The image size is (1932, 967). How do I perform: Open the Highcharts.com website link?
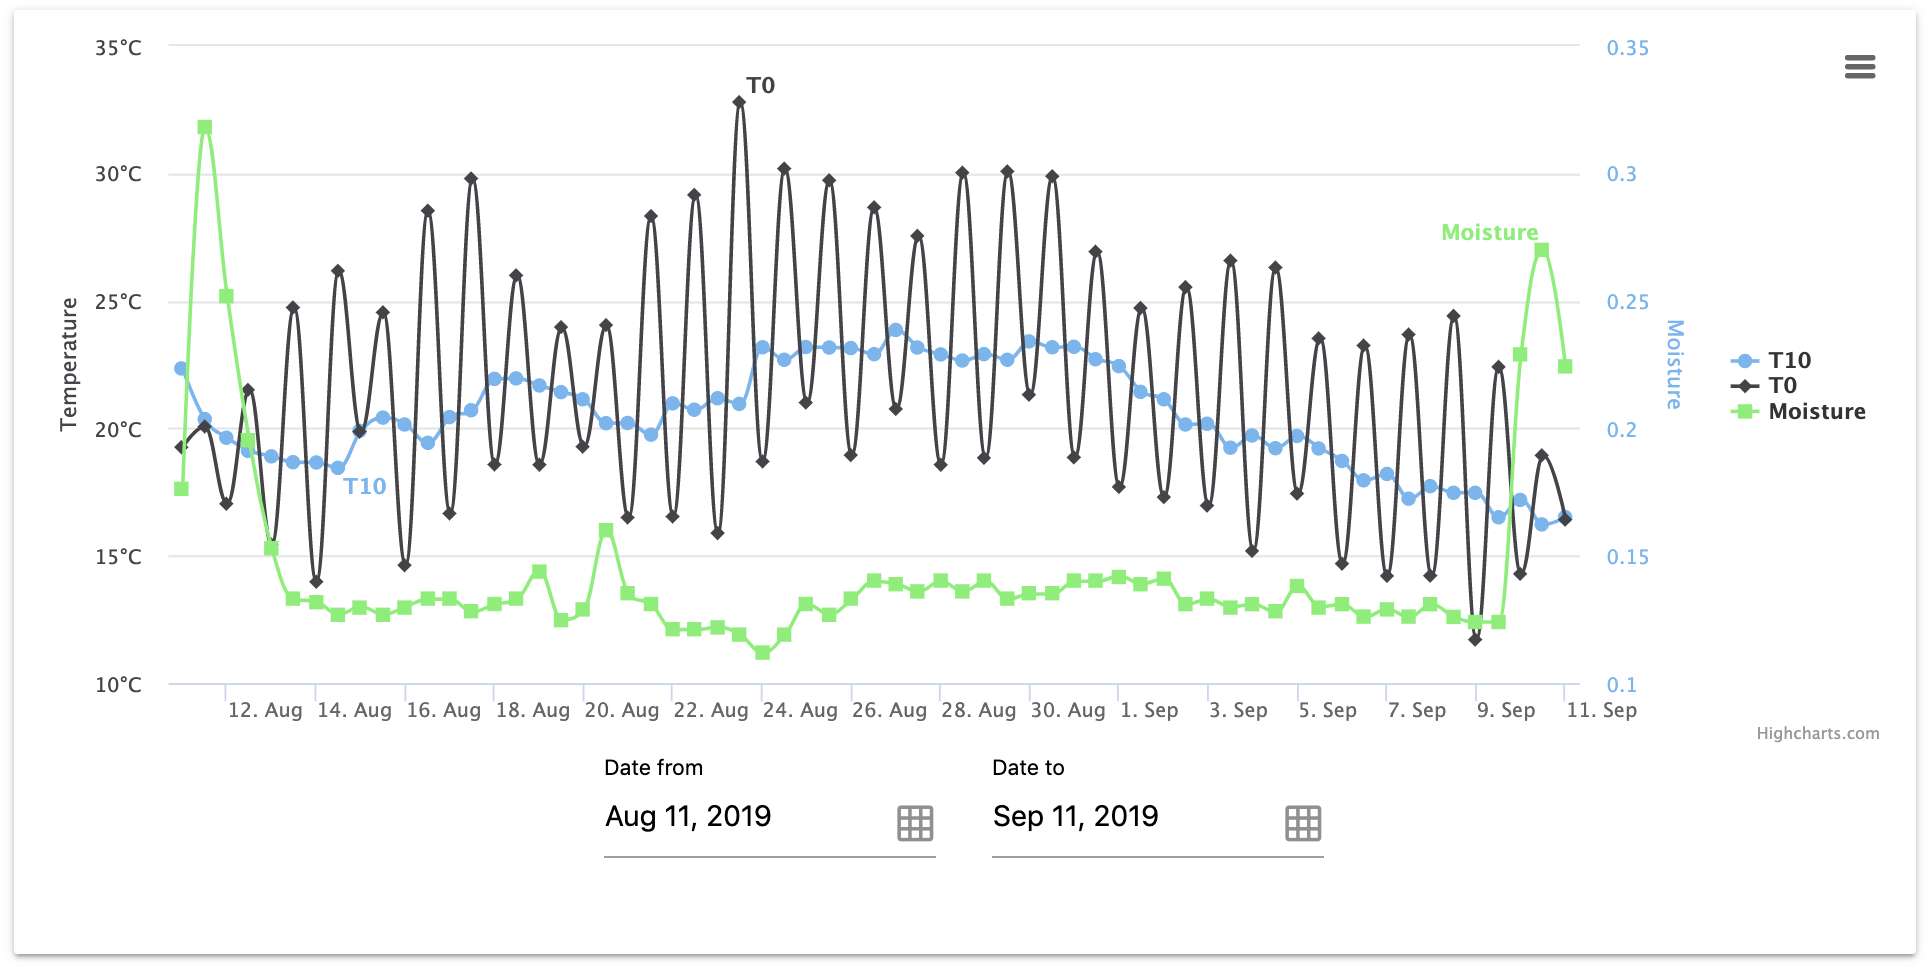click(x=1819, y=733)
